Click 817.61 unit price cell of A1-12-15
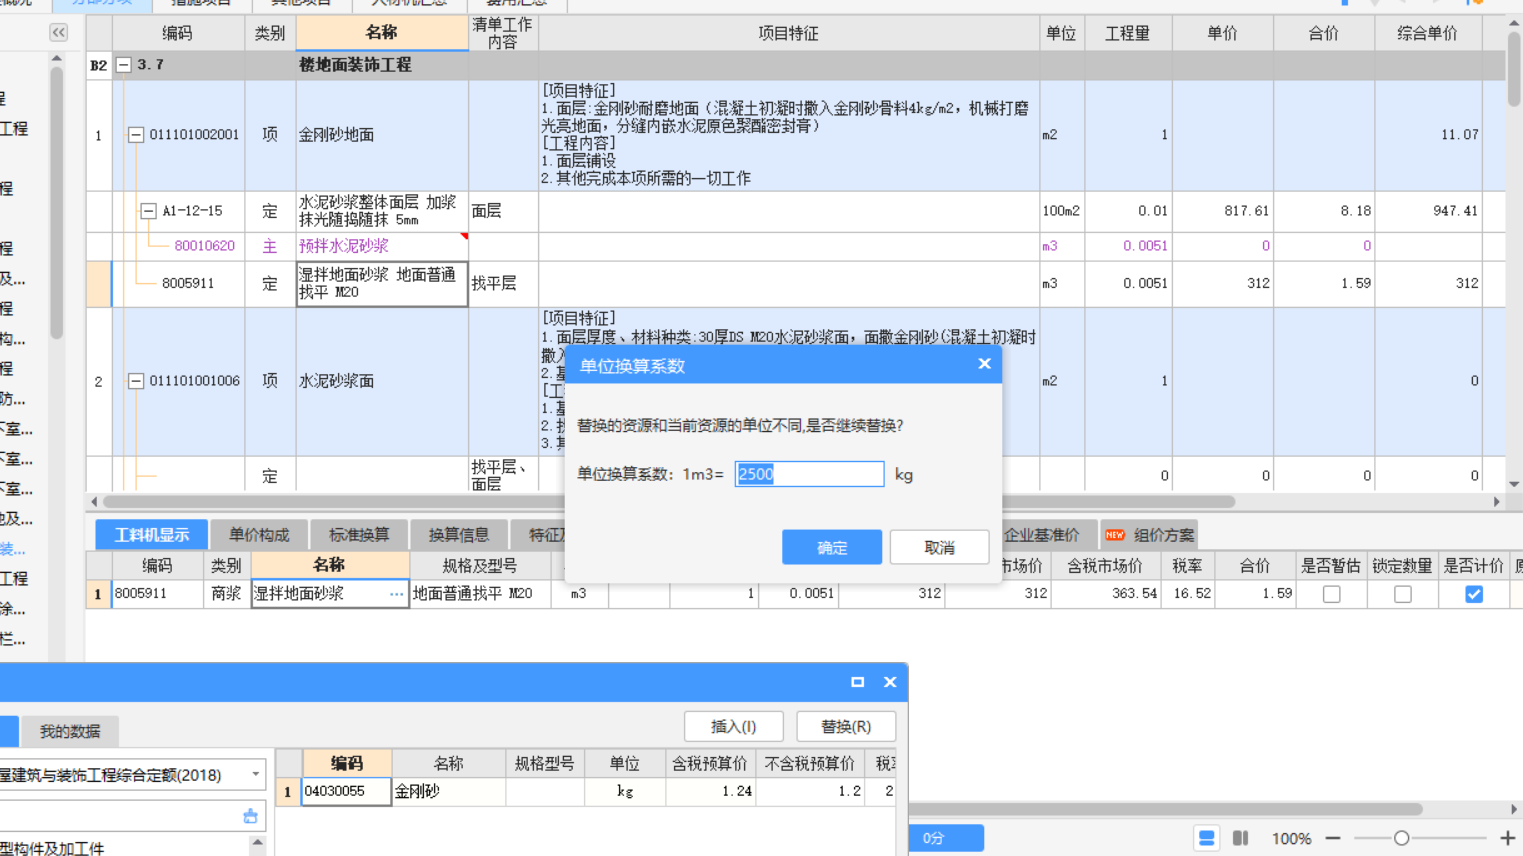 coord(1222,211)
